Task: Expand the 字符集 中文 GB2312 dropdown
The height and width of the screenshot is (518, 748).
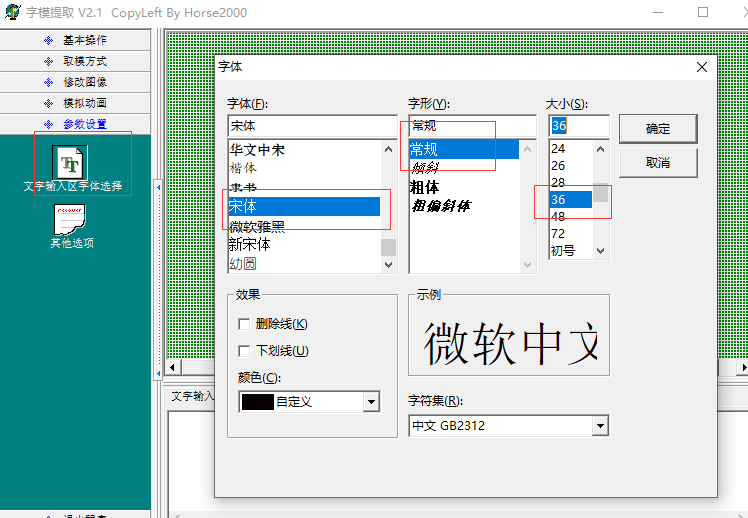Action: click(600, 425)
